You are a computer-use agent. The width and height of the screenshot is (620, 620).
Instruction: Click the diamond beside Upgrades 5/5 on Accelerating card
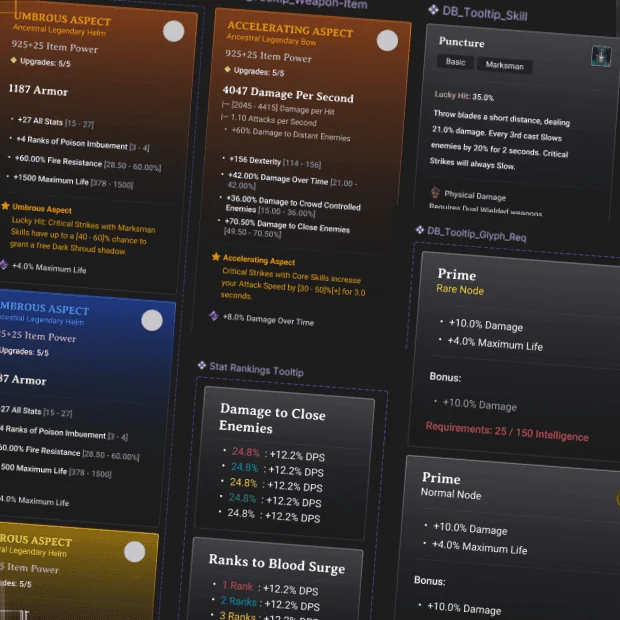pyautogui.click(x=227, y=69)
